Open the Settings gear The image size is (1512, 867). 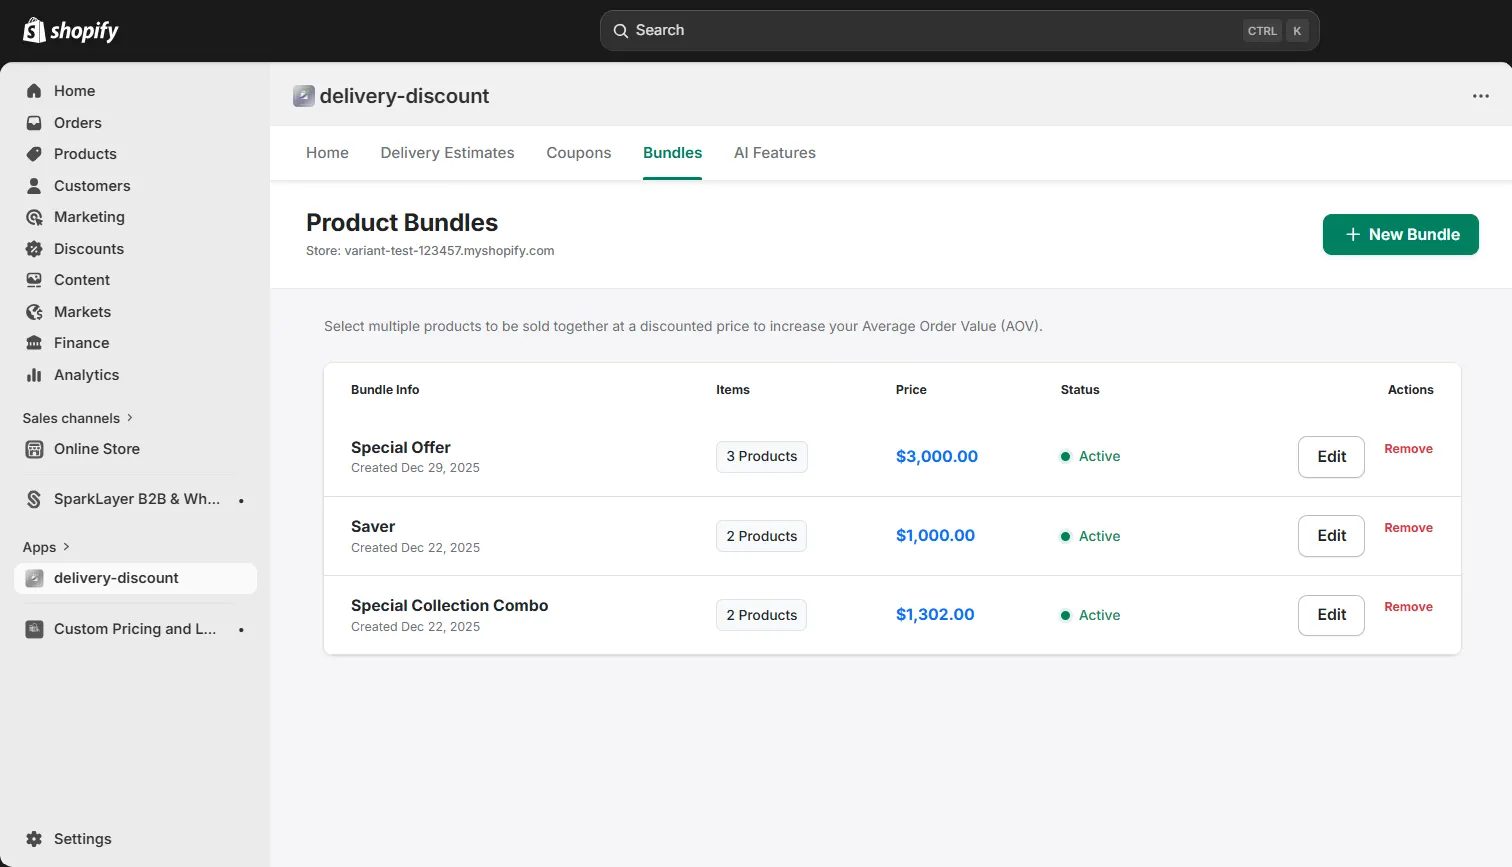(36, 839)
